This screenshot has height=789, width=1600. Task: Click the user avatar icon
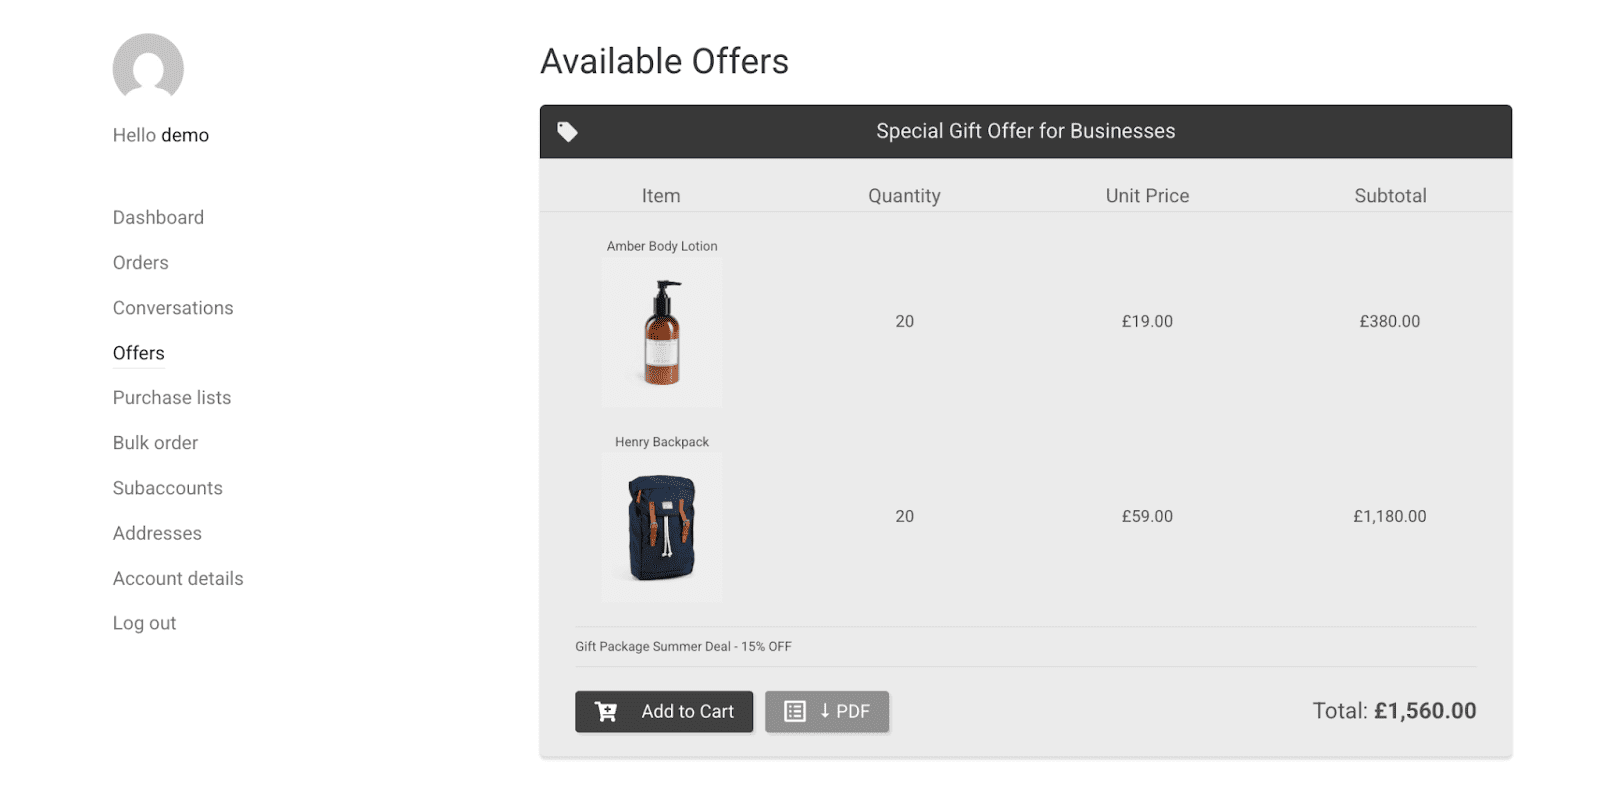(x=148, y=68)
